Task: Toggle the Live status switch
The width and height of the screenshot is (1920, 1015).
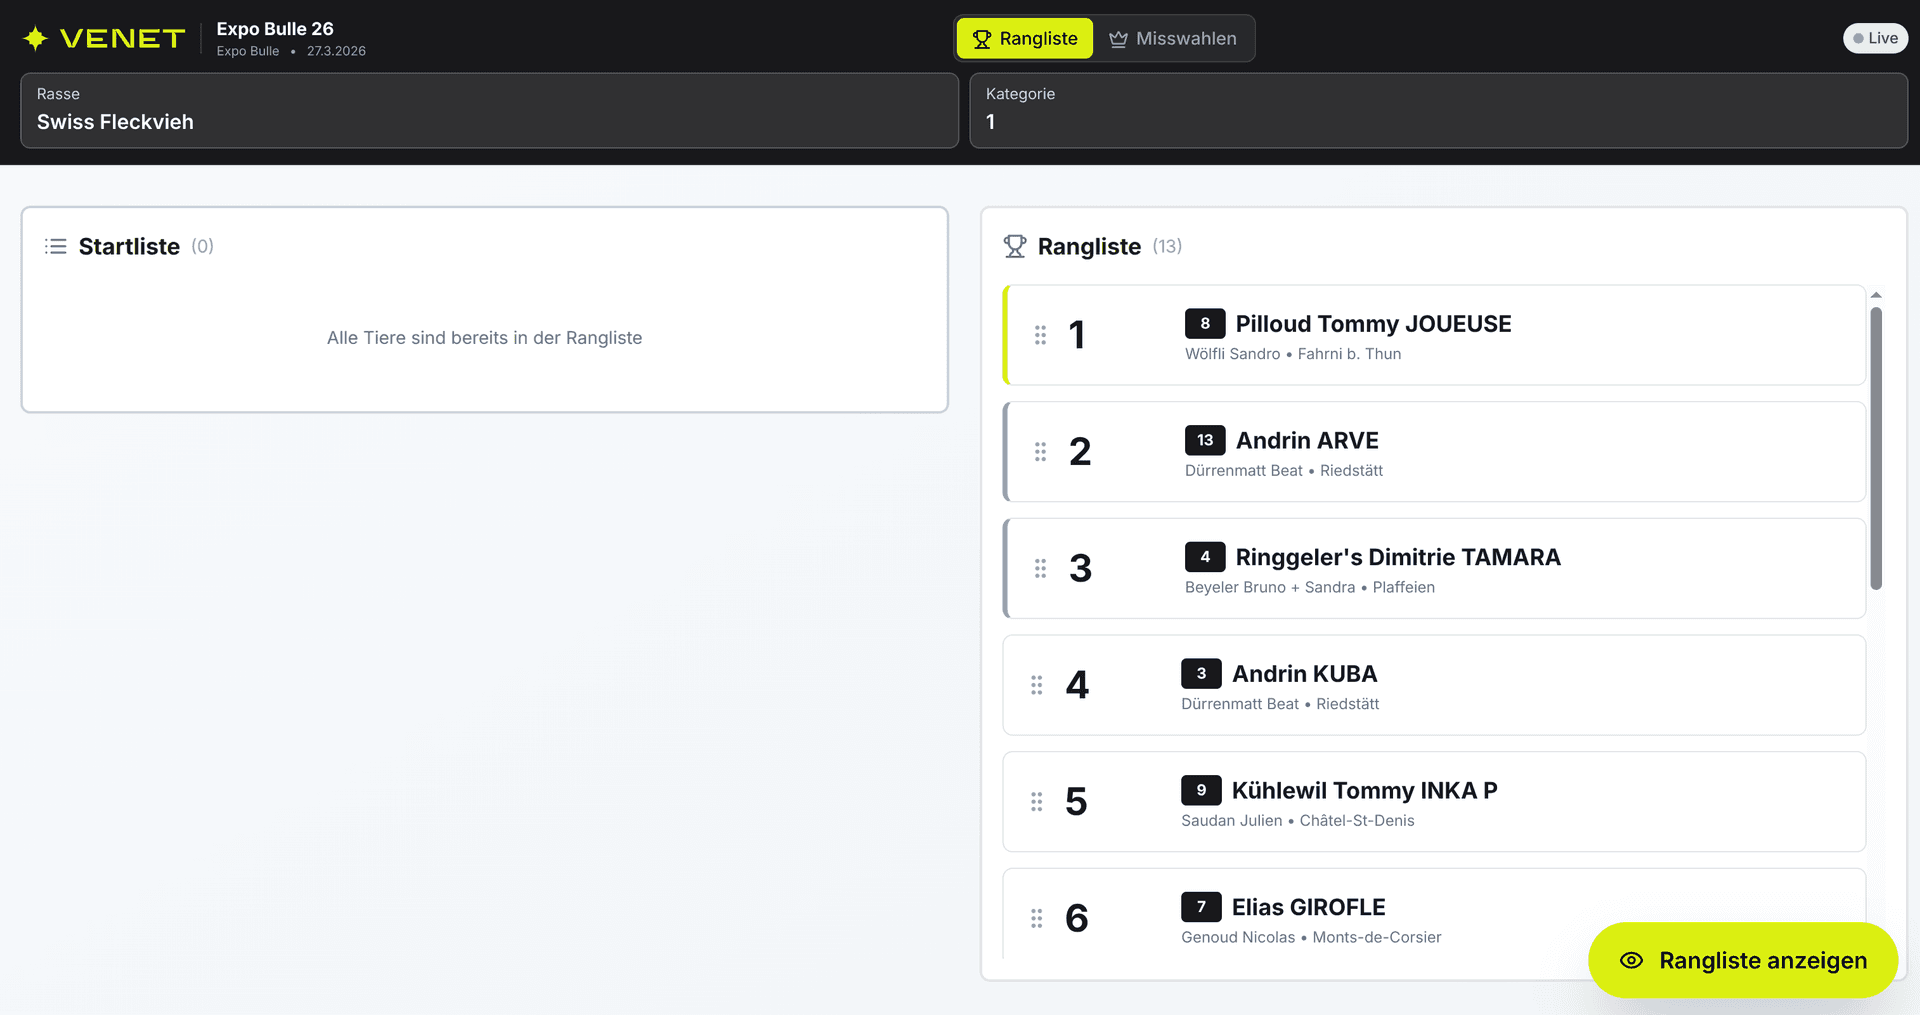Action: (x=1875, y=38)
